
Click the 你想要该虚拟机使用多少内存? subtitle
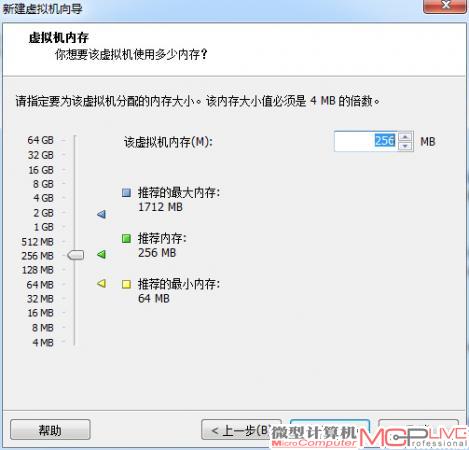pyautogui.click(x=131, y=54)
